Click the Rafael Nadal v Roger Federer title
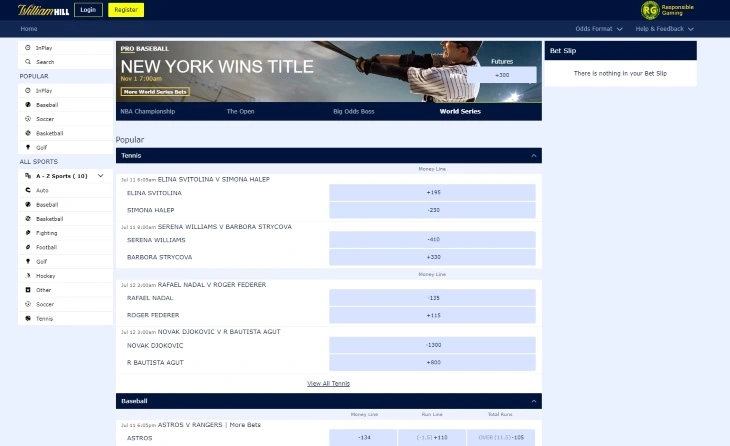The height and width of the screenshot is (446, 730). pos(212,284)
